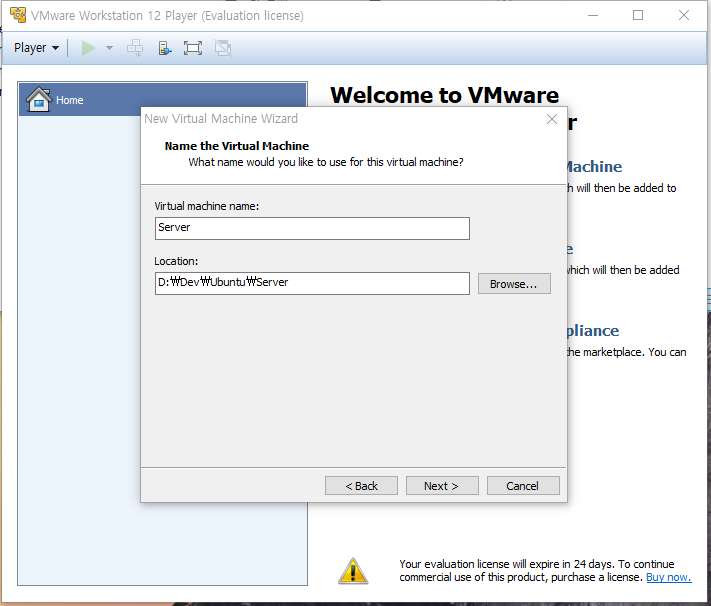This screenshot has height=606, width=711.
Task: Click the evaluation license expiry message
Action: click(545, 571)
